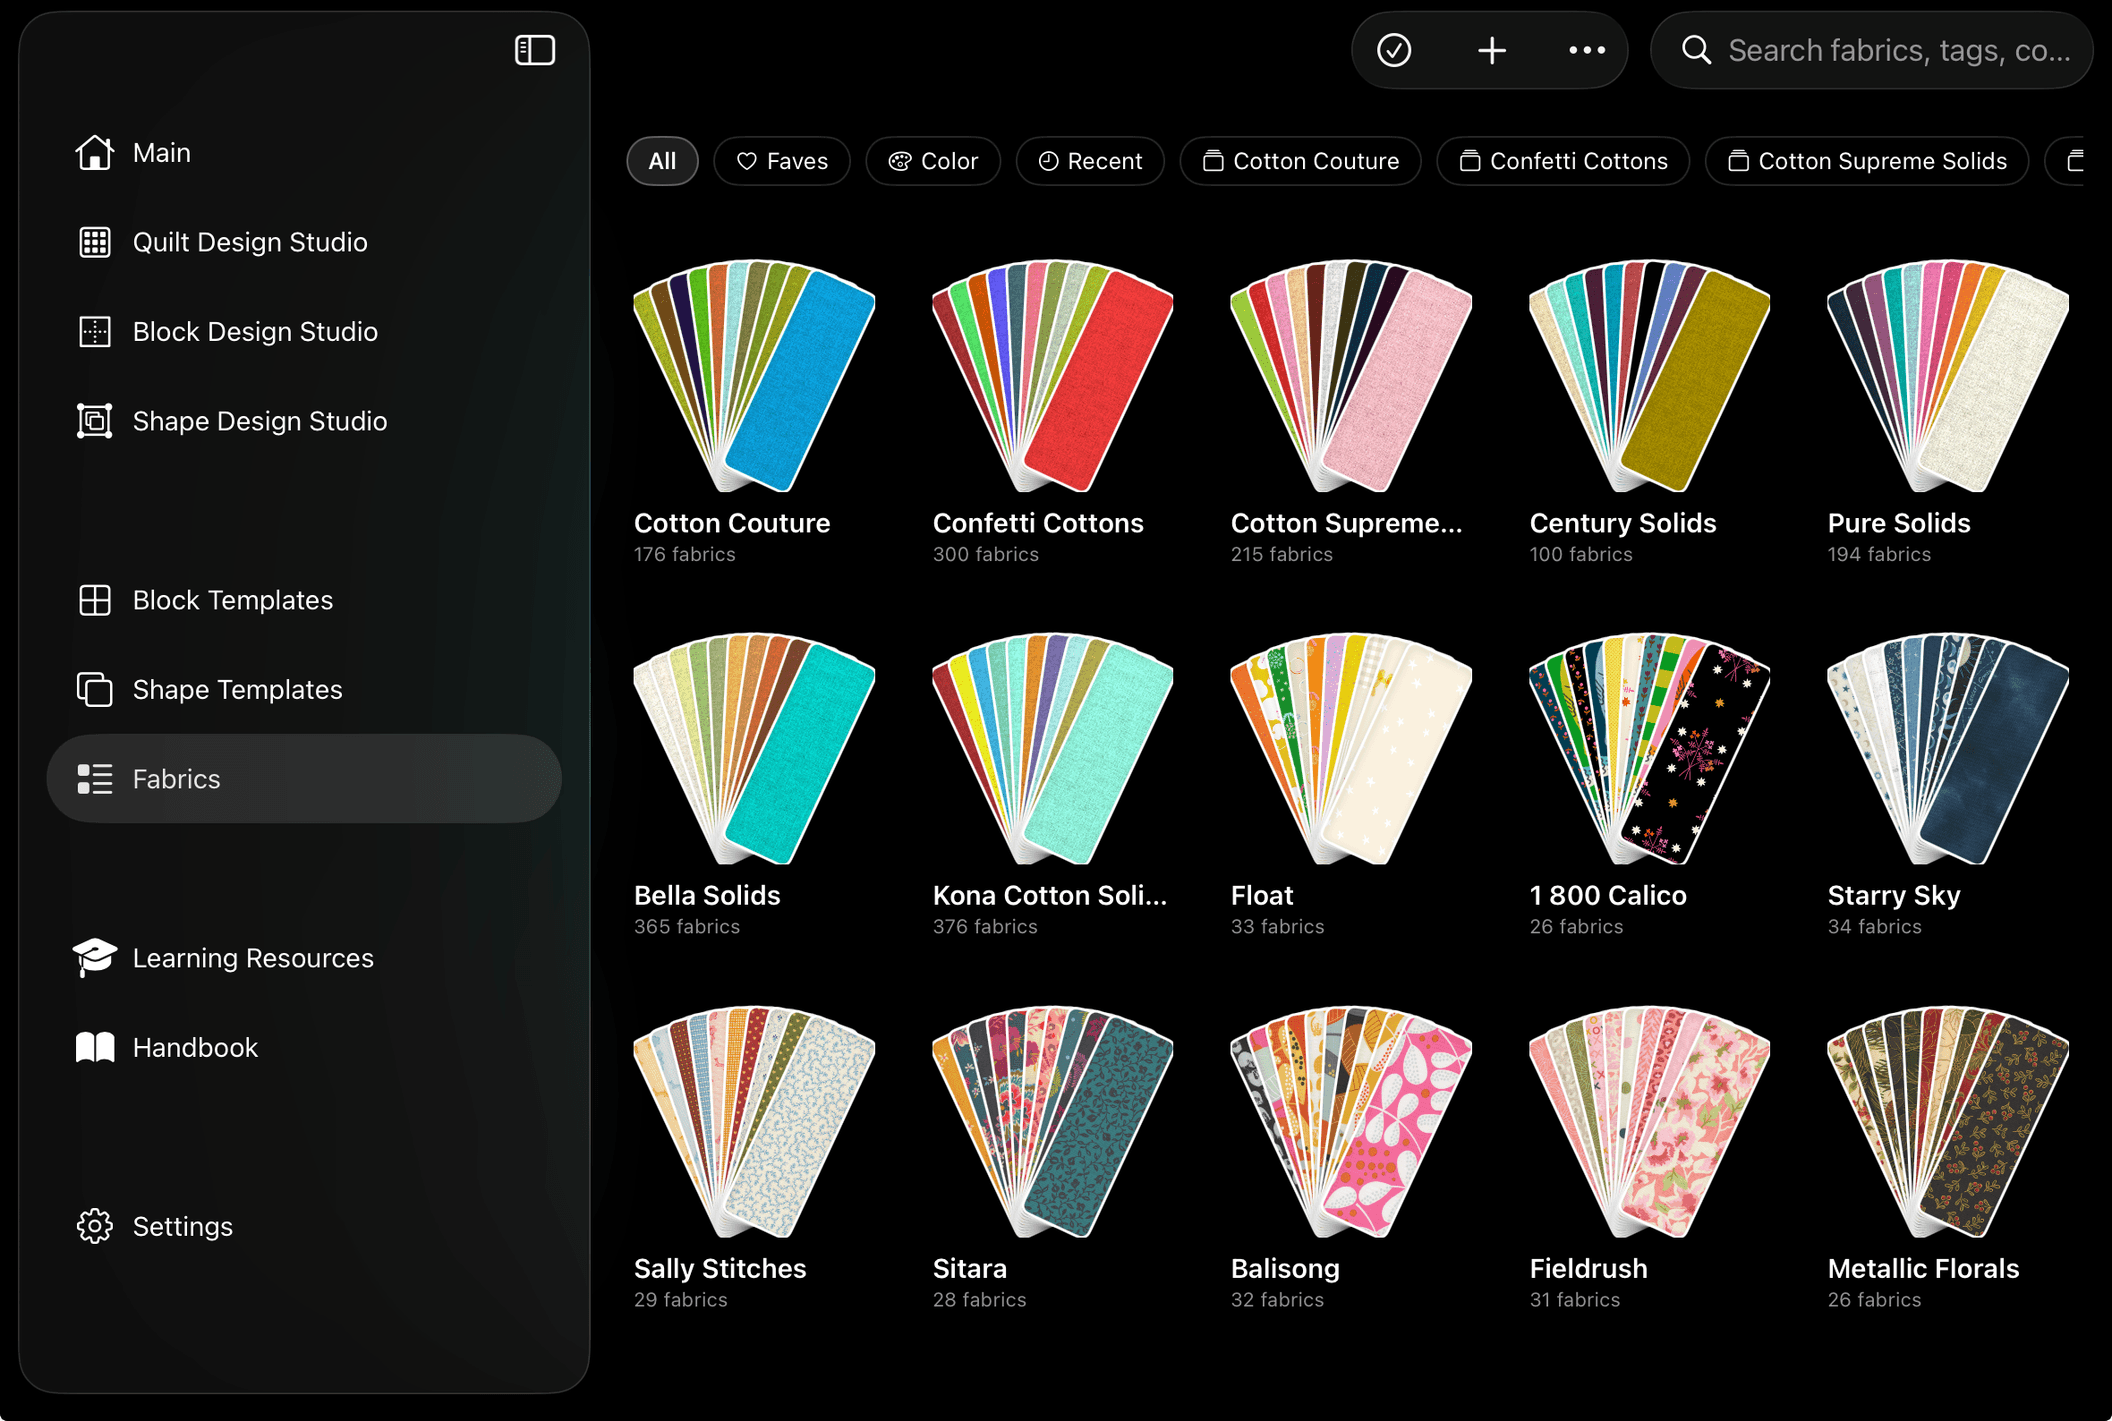Click the Shape Templates icon
2112x1421 pixels.
95,690
